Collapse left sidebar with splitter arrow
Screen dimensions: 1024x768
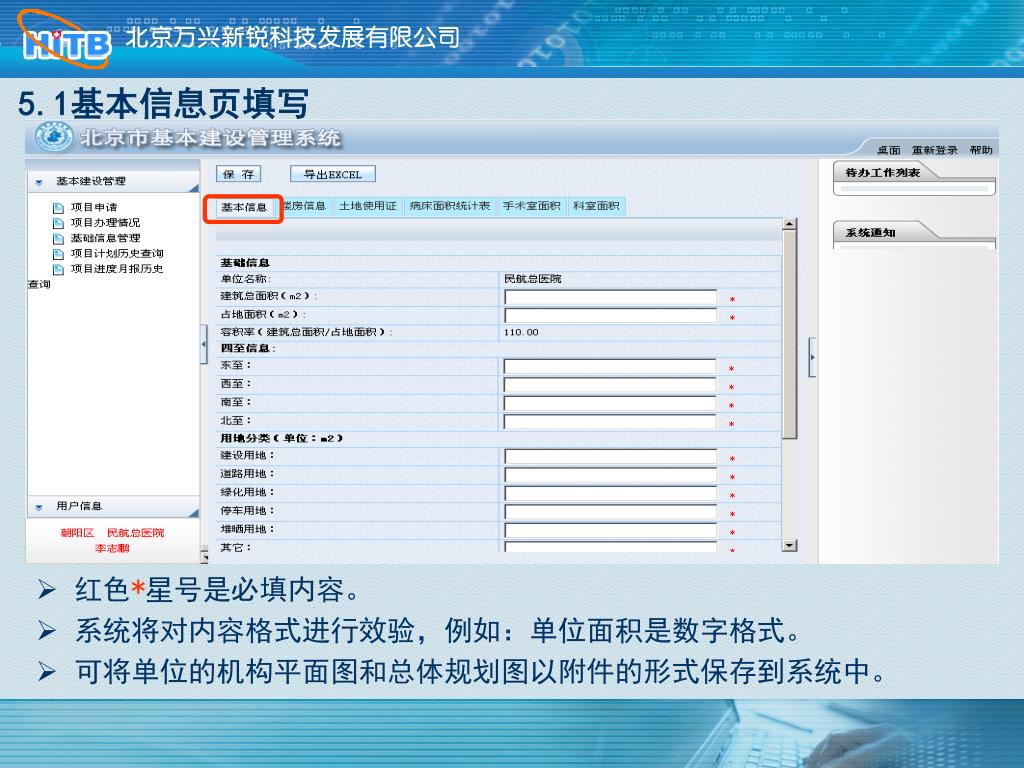[204, 344]
